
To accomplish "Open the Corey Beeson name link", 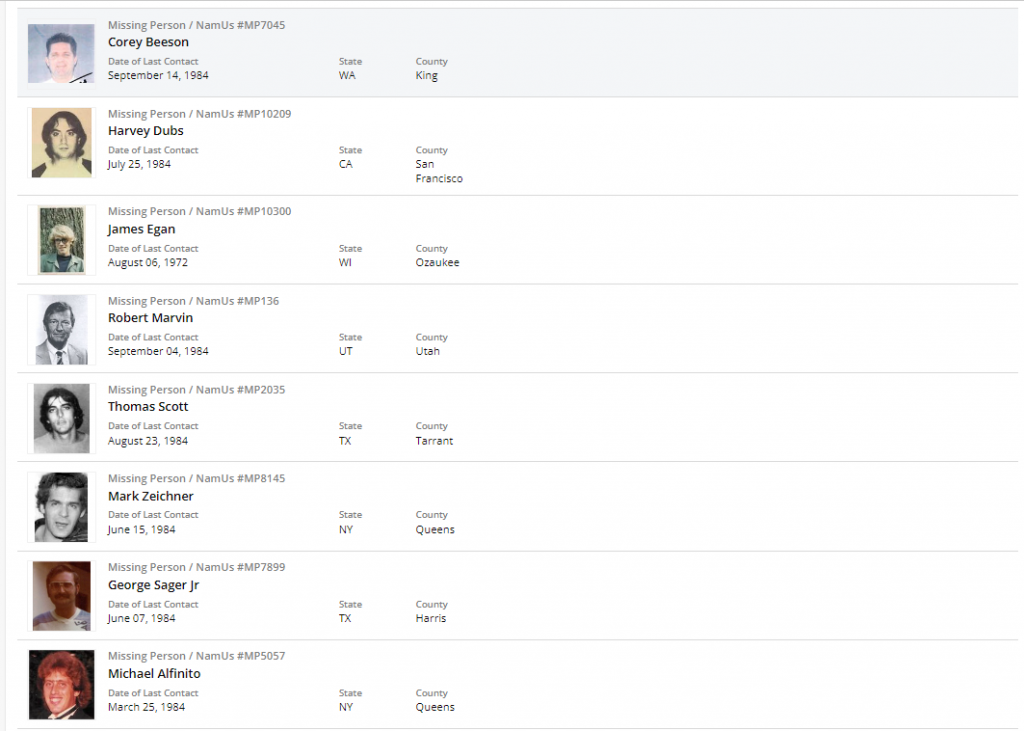I will (x=148, y=42).
